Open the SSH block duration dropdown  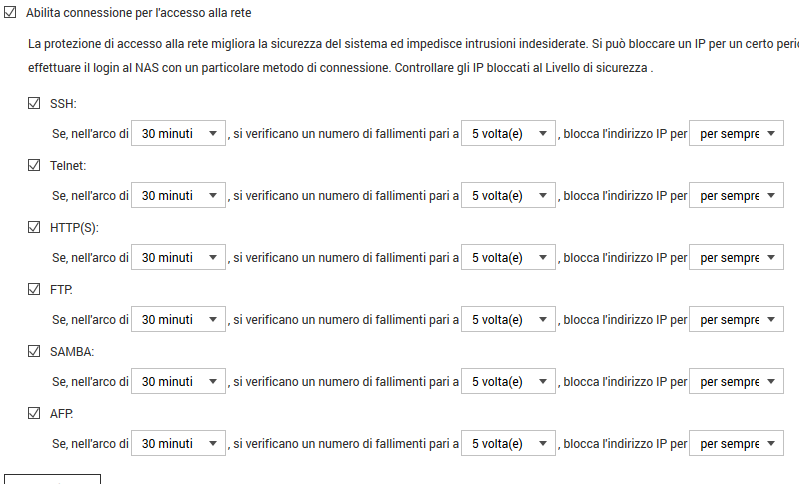[736, 134]
